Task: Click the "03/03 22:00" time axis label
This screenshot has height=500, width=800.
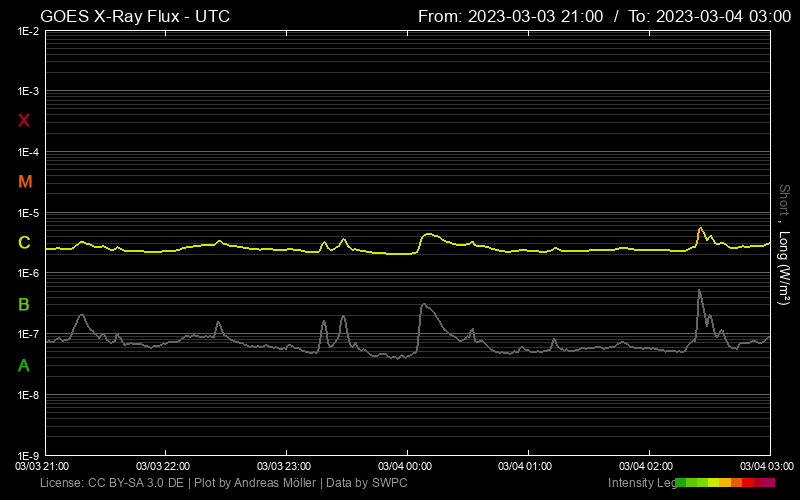Action: 163,466
